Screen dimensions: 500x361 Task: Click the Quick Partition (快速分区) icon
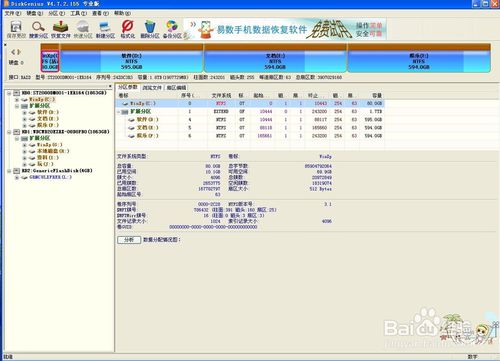83,29
